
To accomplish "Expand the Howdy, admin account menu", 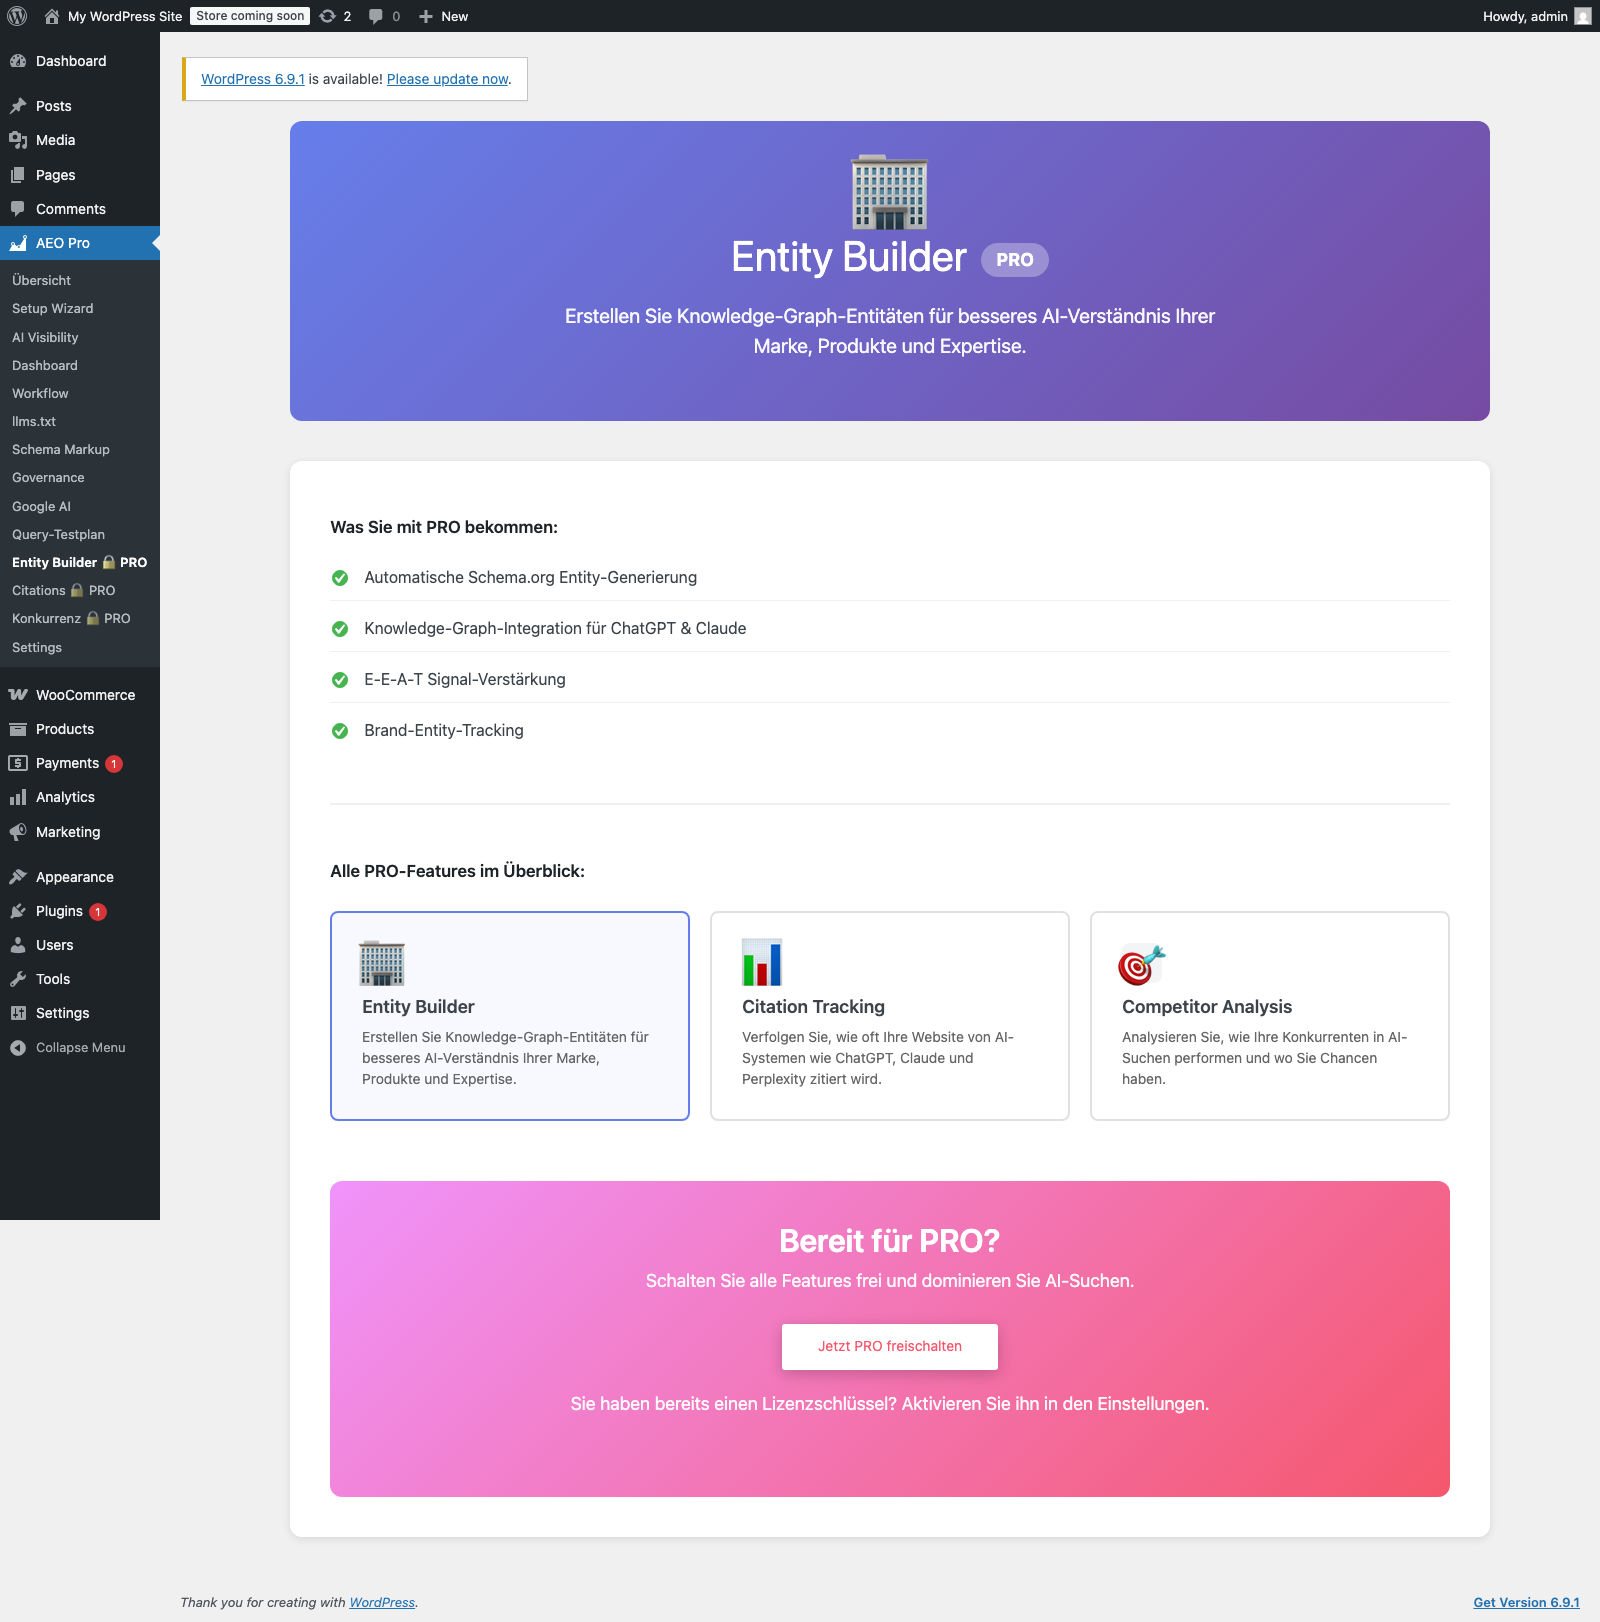I will (1525, 16).
